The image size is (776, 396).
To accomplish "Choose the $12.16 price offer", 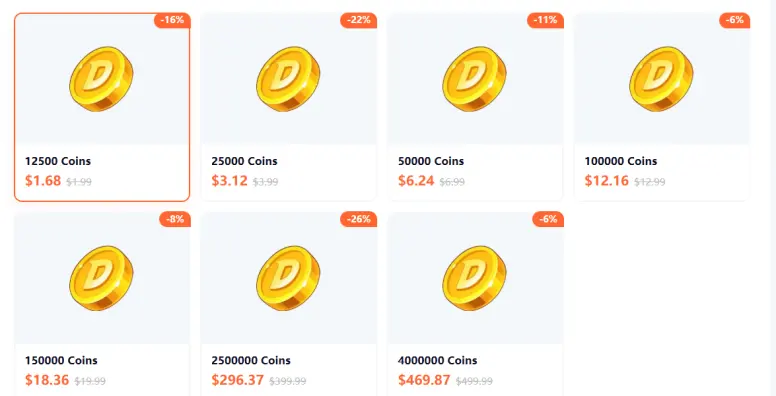I will pos(607,180).
